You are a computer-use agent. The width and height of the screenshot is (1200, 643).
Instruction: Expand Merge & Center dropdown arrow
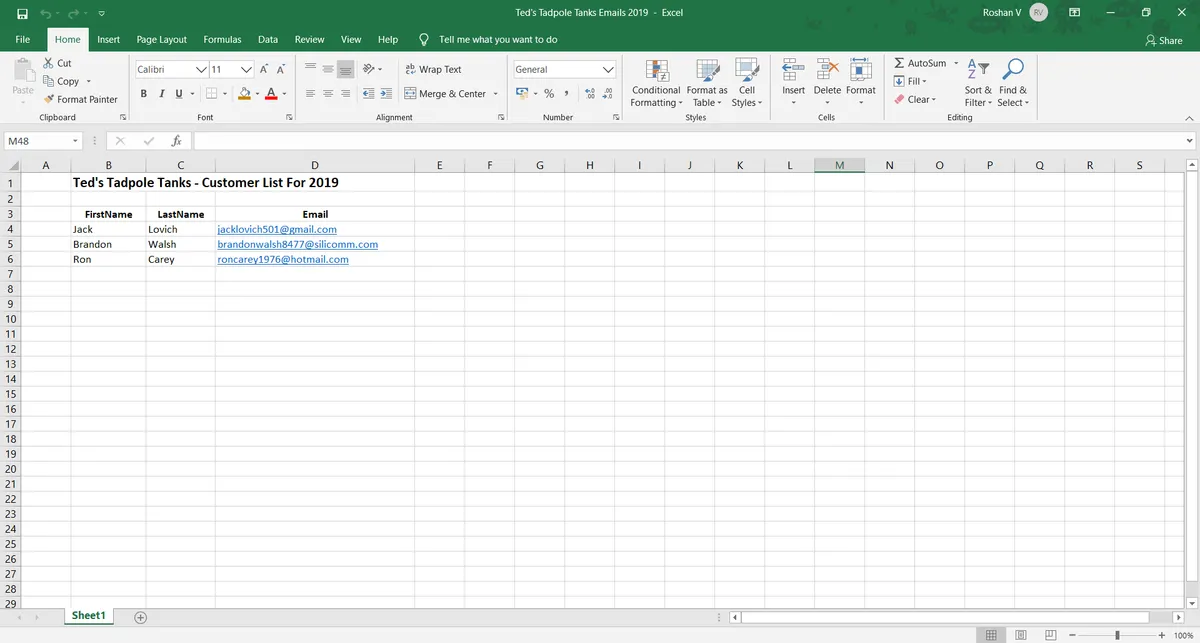[x=496, y=93]
